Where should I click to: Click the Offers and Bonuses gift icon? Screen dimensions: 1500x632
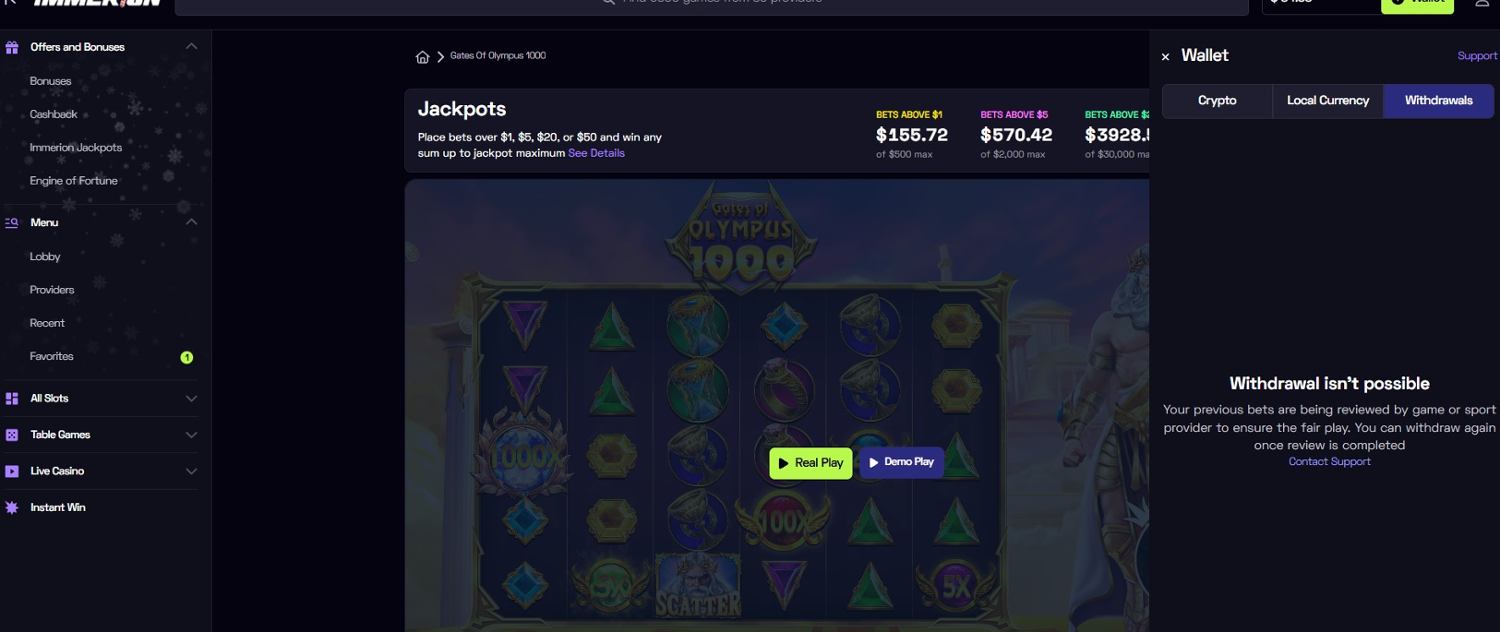coord(12,47)
